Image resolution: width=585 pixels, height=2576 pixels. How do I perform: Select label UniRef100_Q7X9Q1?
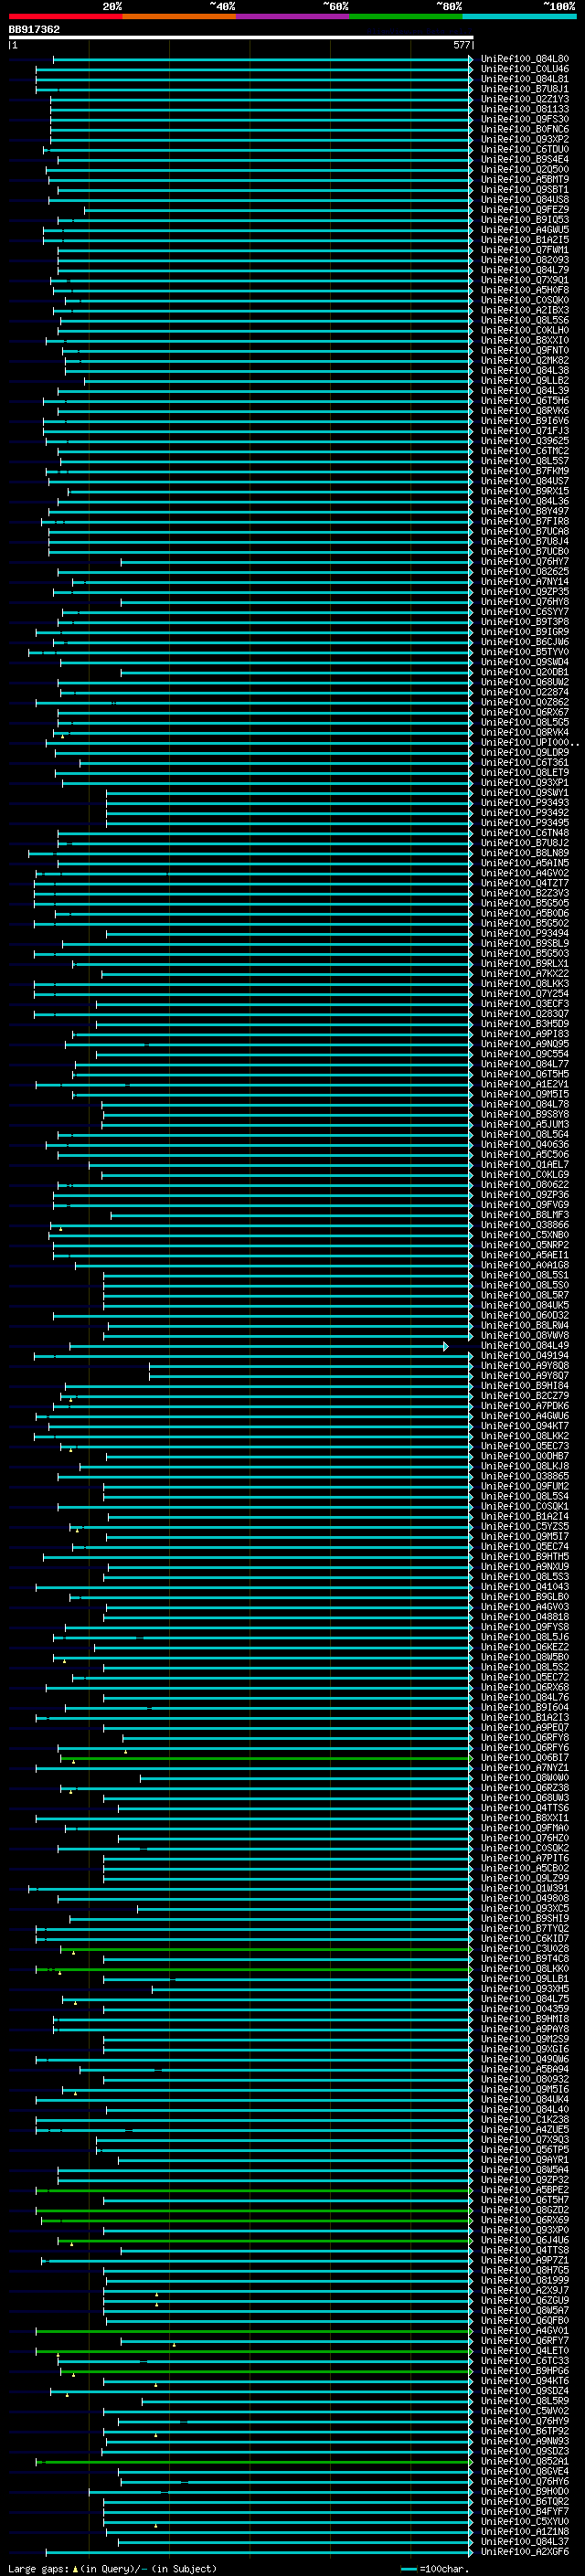[525, 280]
